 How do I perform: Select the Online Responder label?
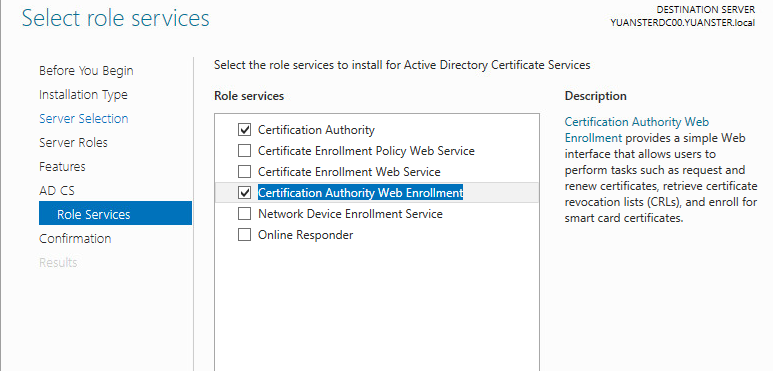point(306,235)
